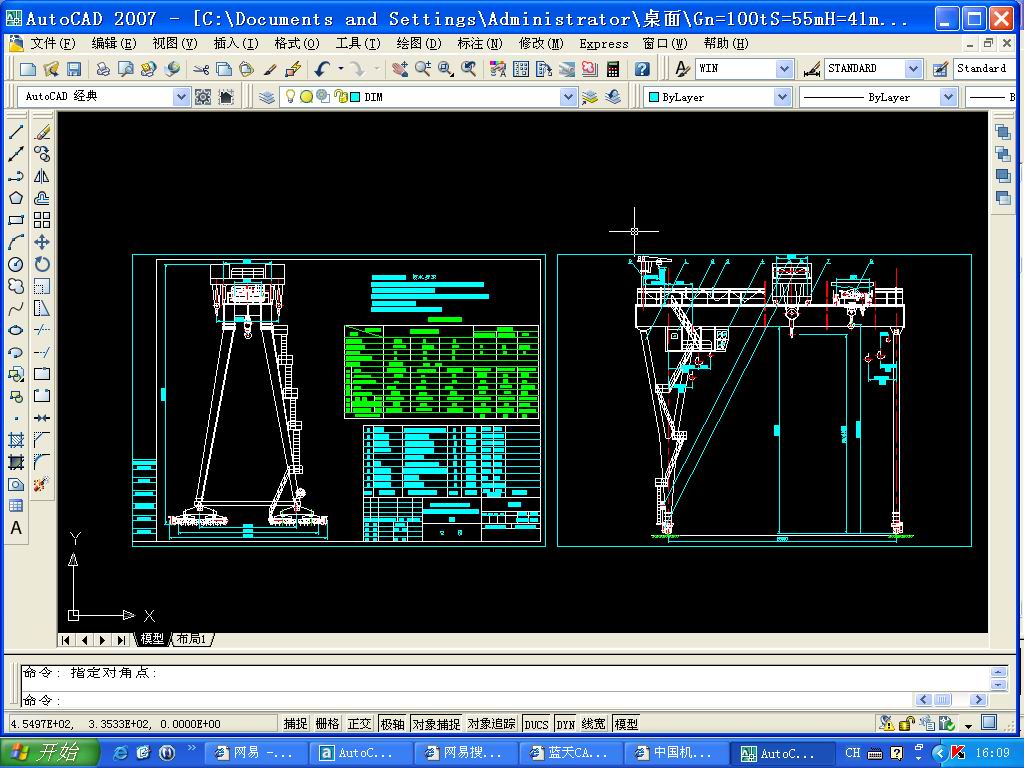Enable 栅格 grid mode

pyautogui.click(x=327, y=723)
